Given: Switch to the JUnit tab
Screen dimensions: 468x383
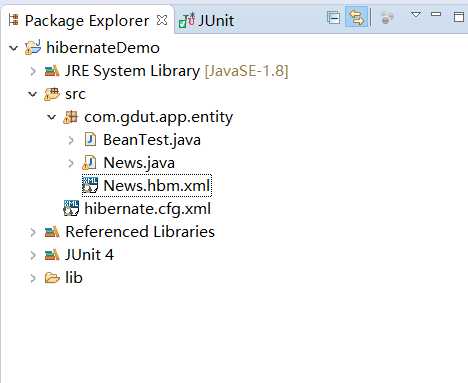Looking at the screenshot, I should tap(206, 21).
